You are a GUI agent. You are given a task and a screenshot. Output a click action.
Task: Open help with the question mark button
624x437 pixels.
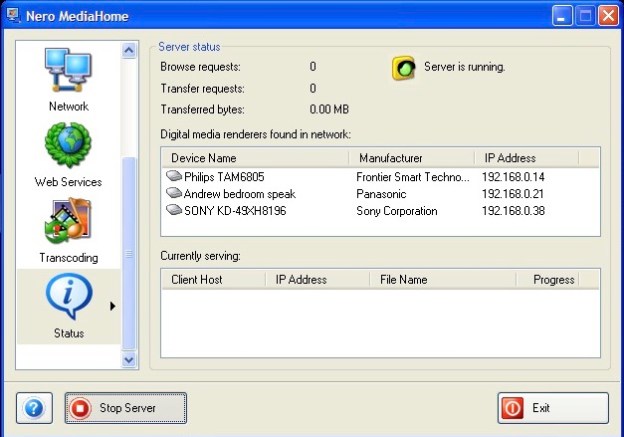click(x=34, y=408)
